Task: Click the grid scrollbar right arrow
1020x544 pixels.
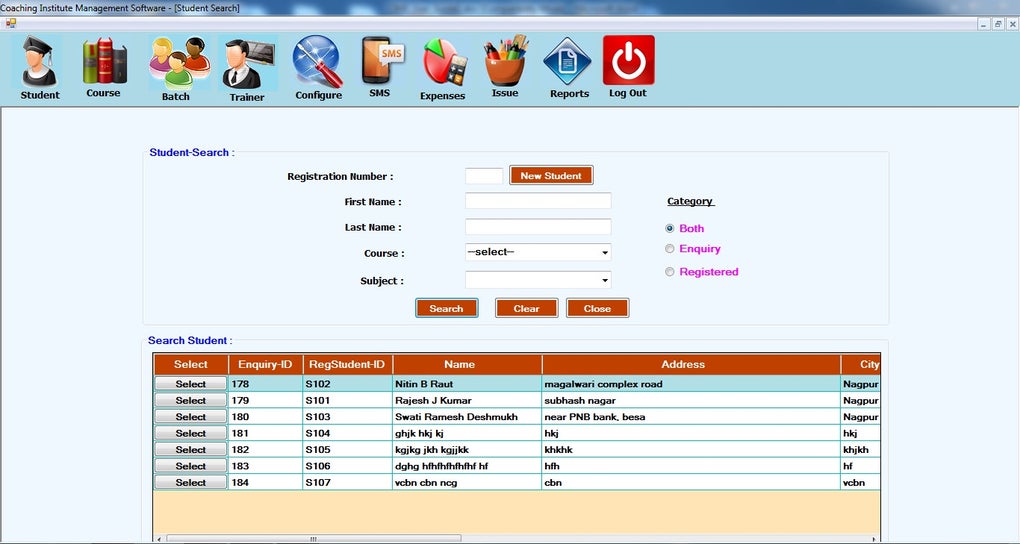Action: tap(875, 539)
